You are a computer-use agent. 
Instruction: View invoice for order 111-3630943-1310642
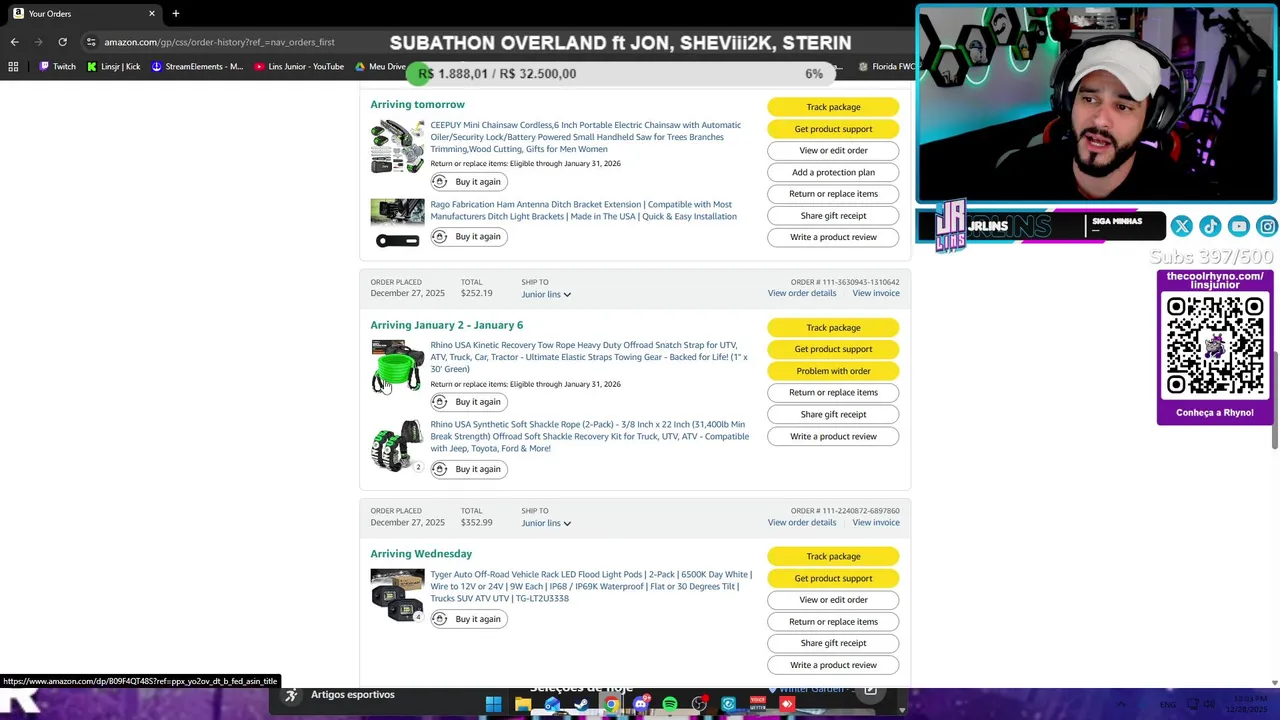click(876, 293)
